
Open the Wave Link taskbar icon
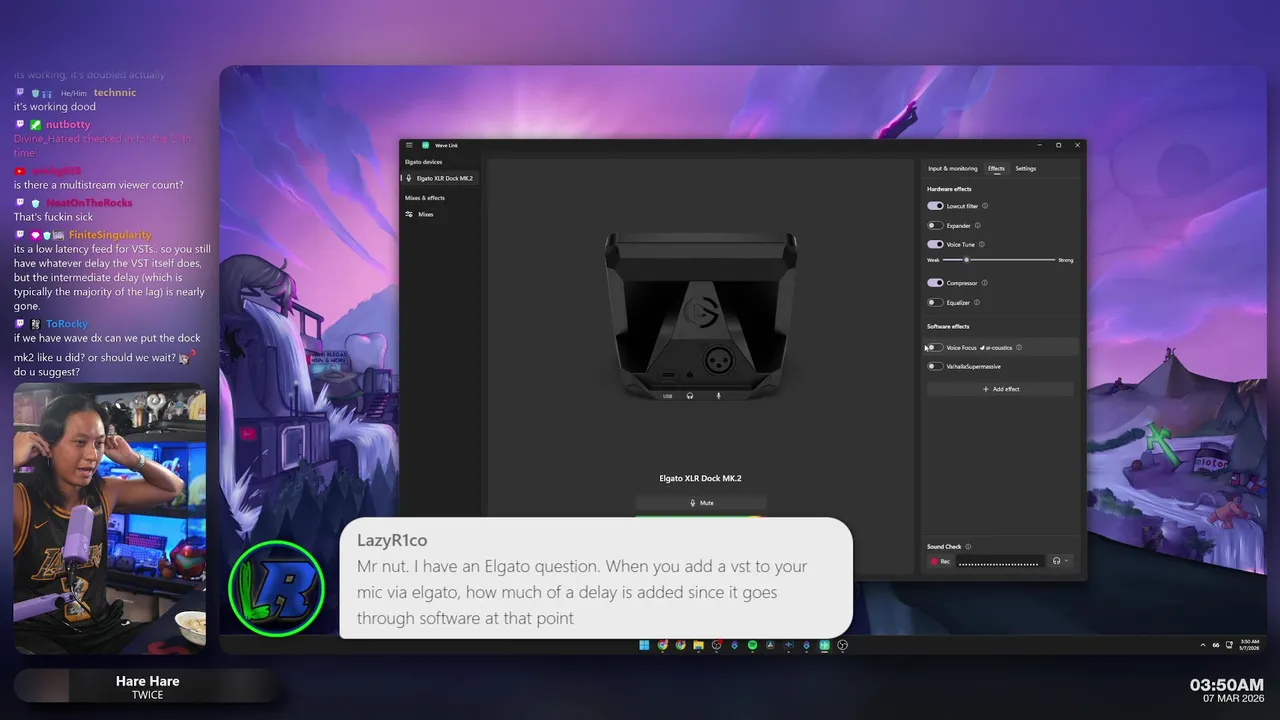824,645
